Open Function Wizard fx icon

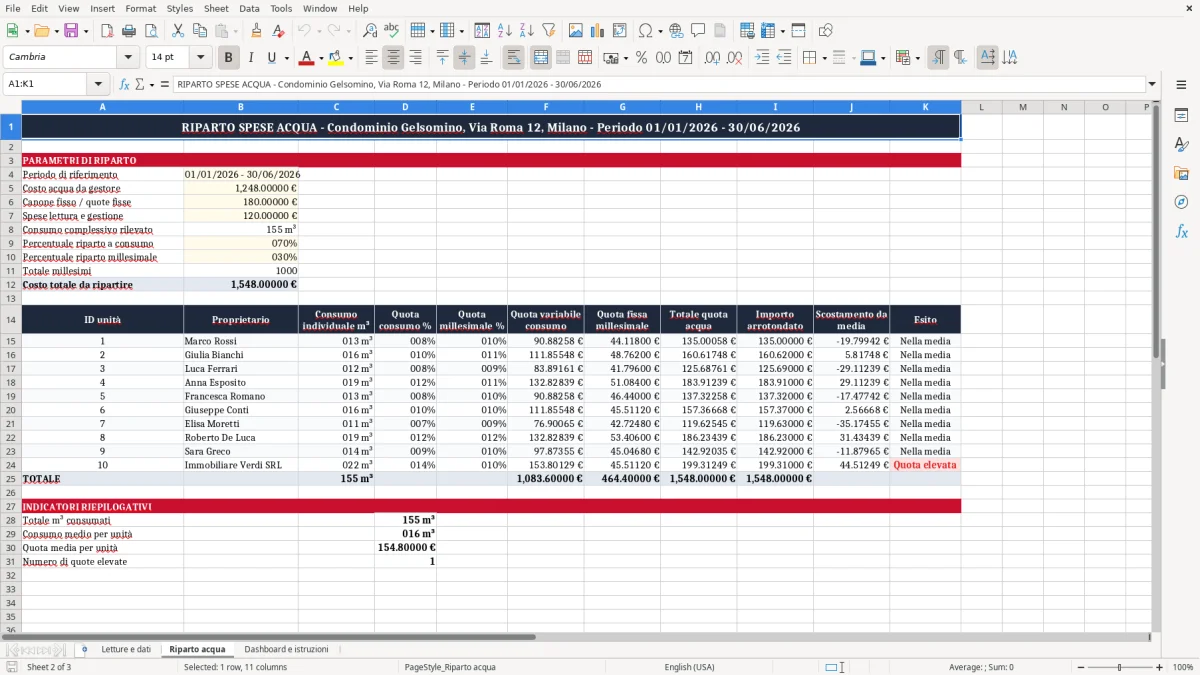(x=125, y=85)
